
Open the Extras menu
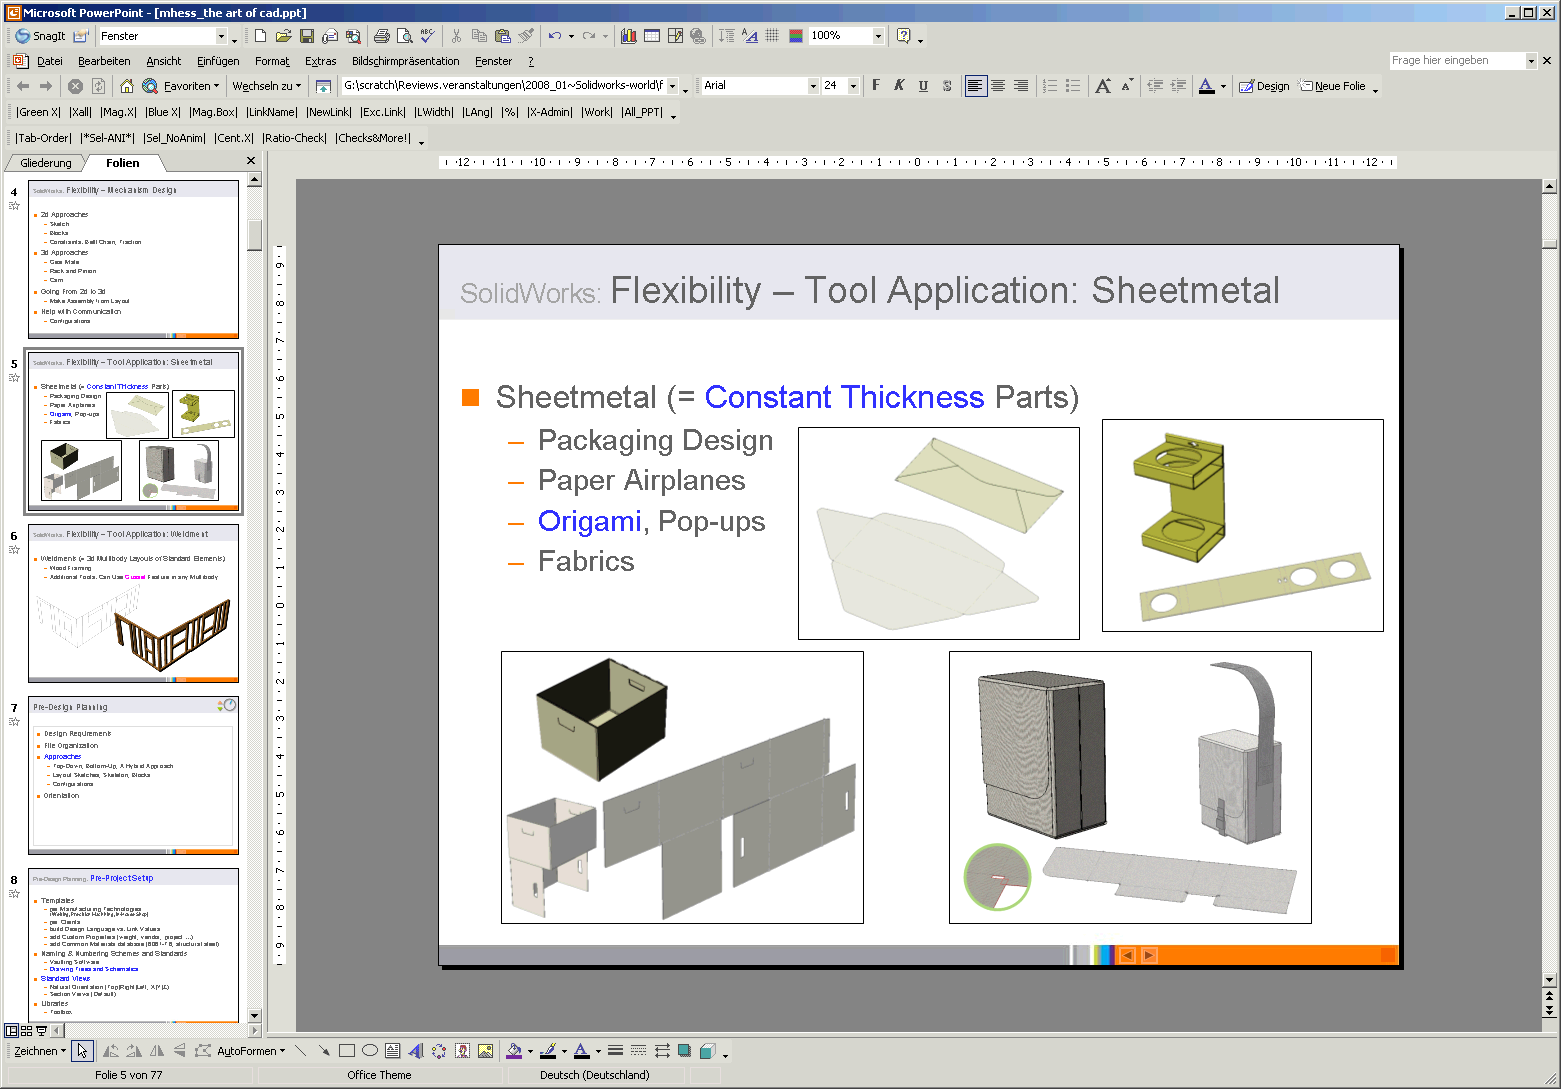(x=321, y=61)
